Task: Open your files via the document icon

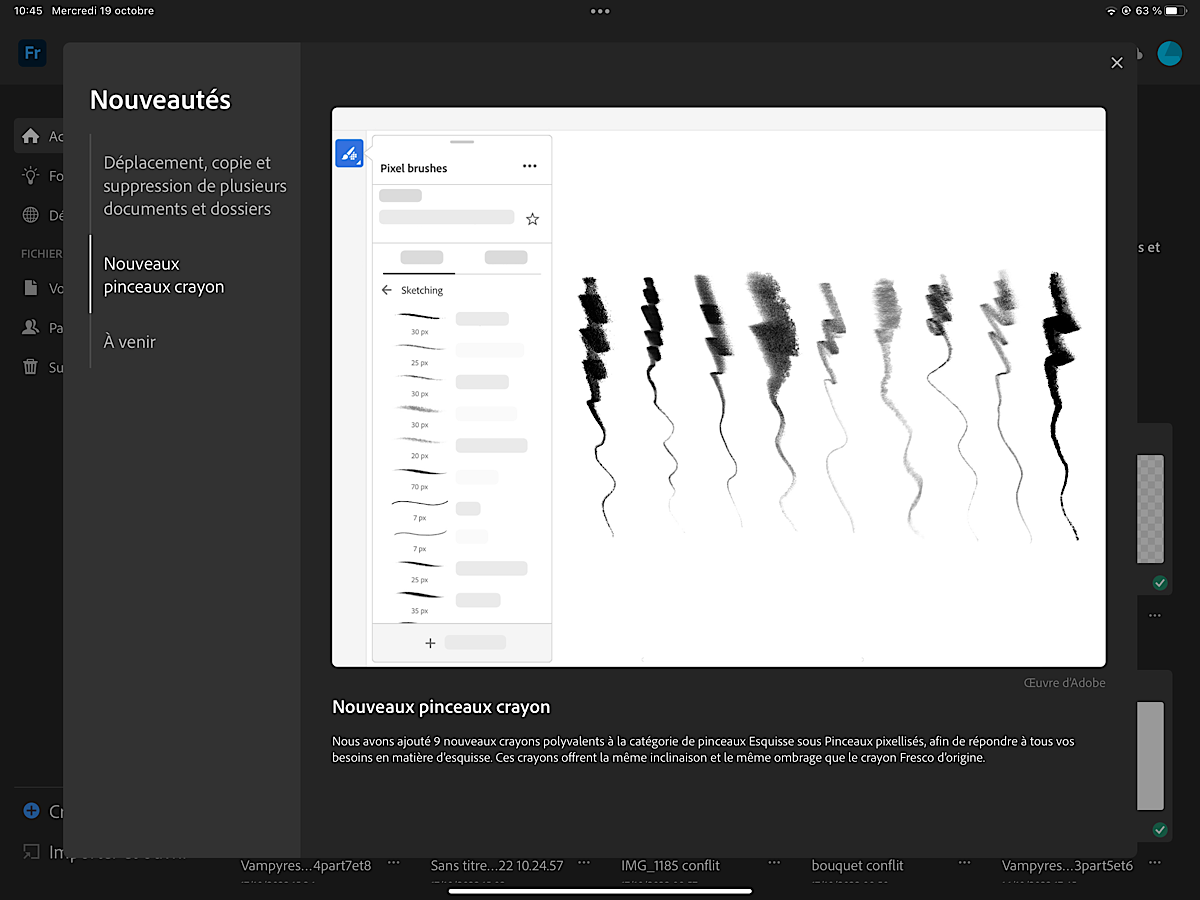Action: click(31, 288)
